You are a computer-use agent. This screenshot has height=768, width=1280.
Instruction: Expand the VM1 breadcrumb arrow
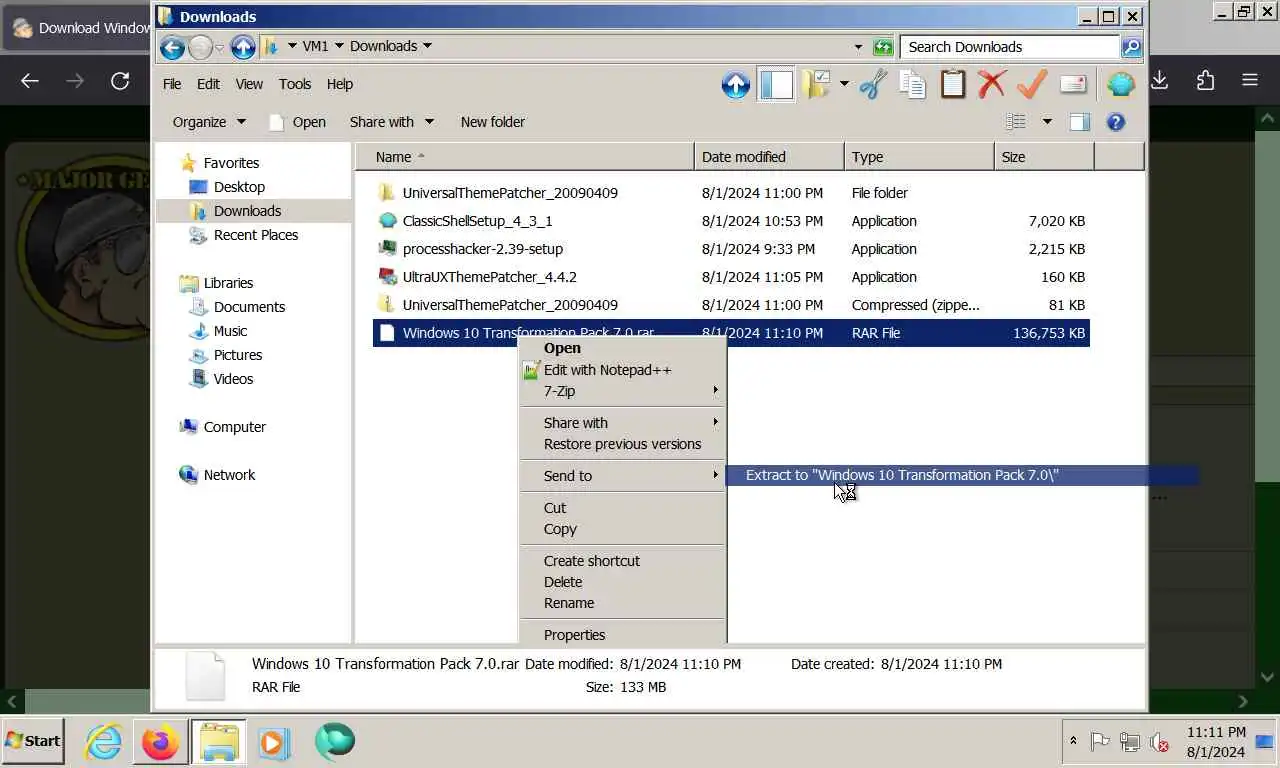tap(339, 46)
